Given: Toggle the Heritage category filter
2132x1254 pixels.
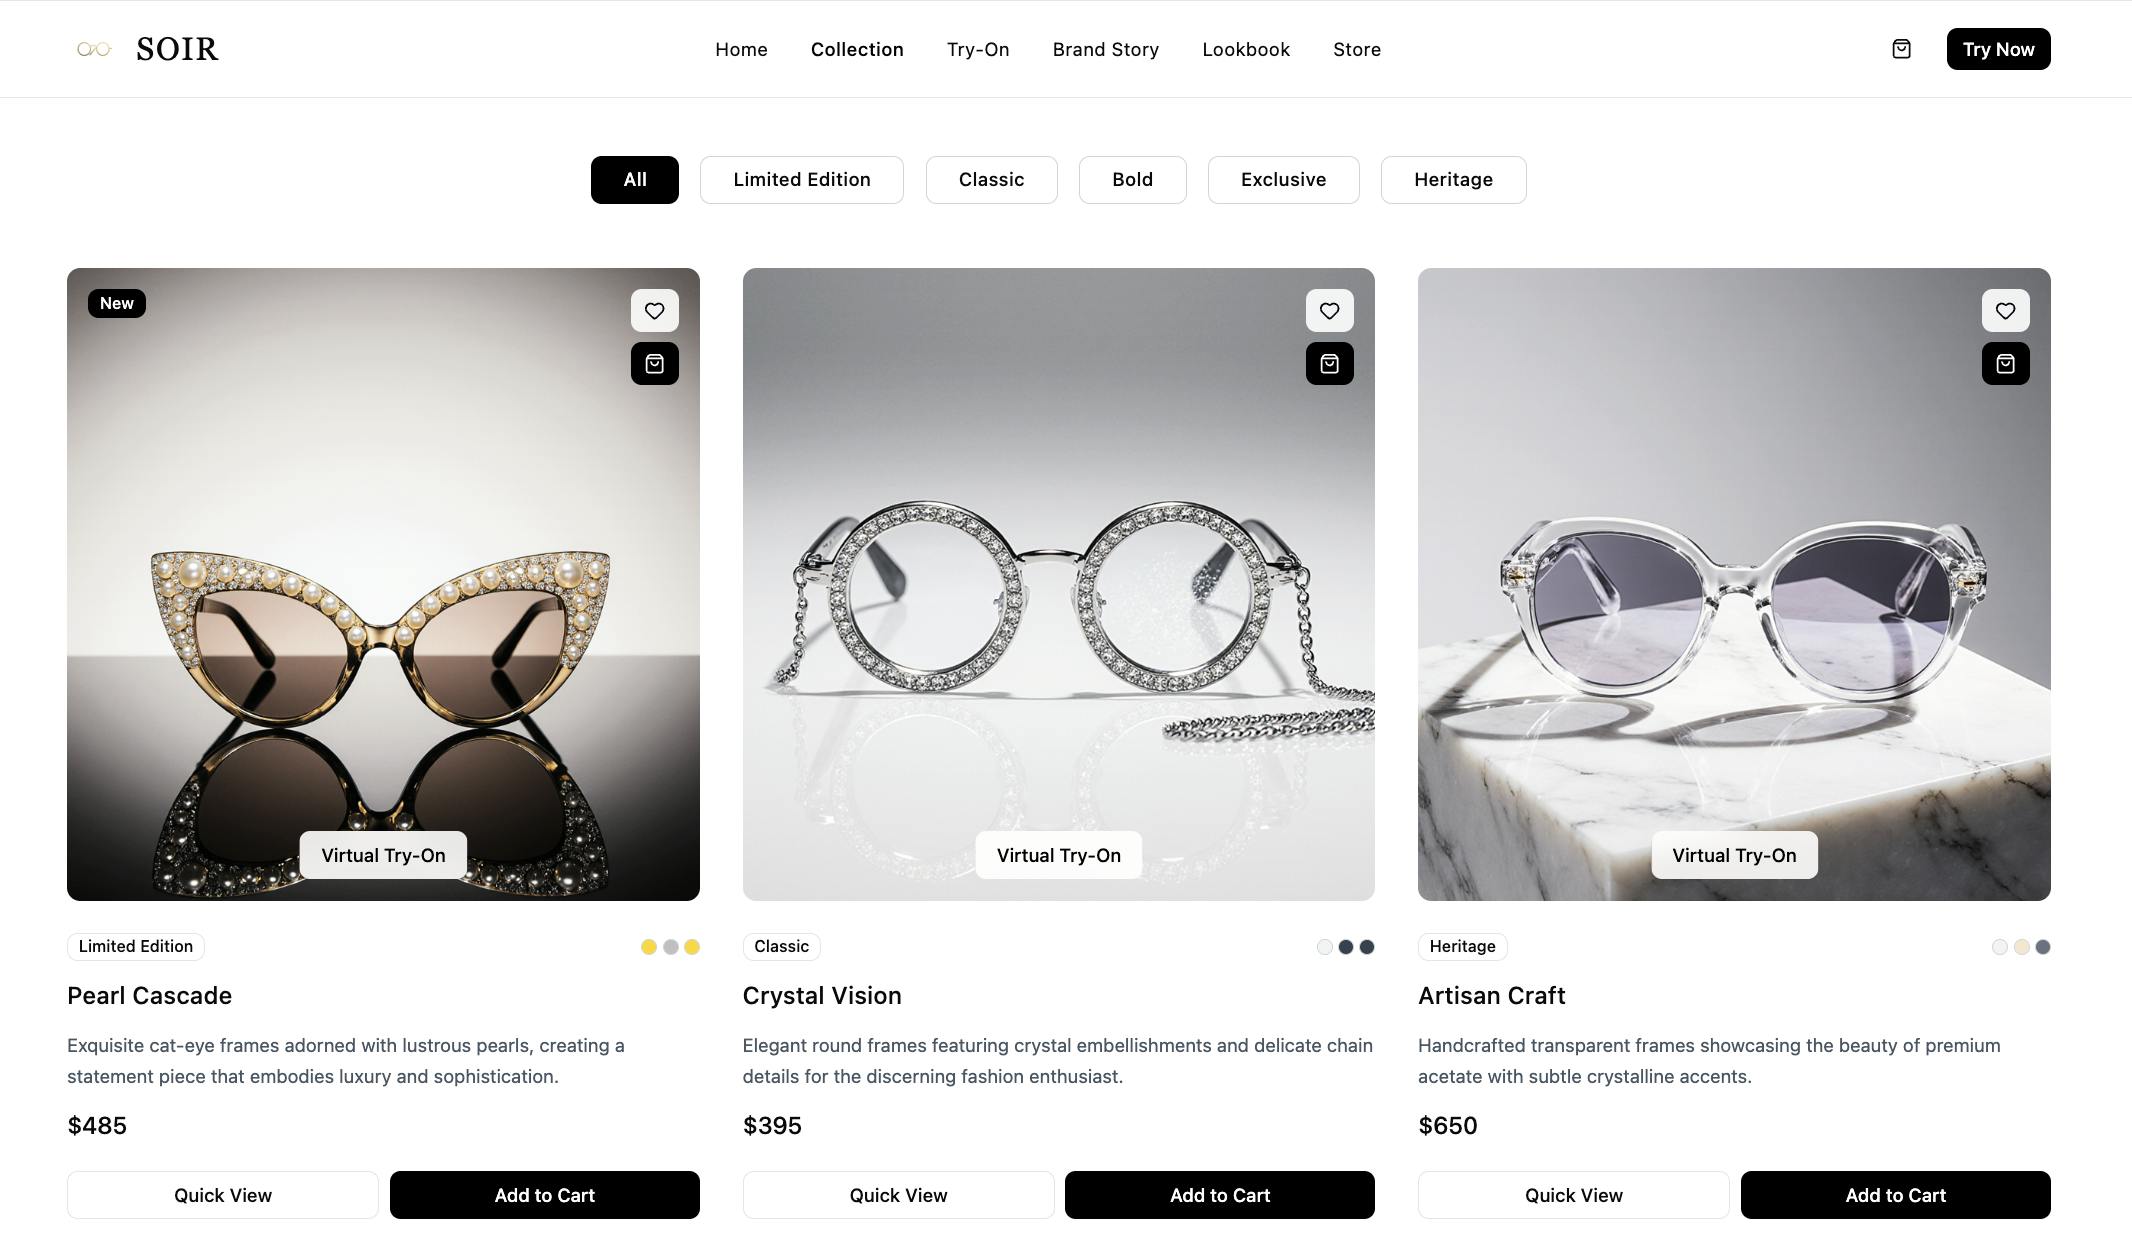Looking at the screenshot, I should (1453, 180).
